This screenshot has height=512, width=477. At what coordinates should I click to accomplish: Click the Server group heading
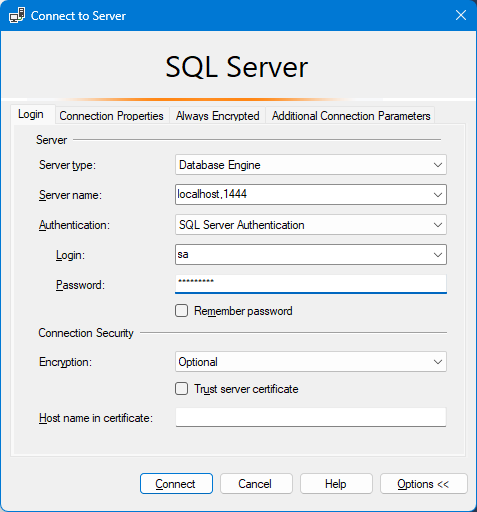52,140
